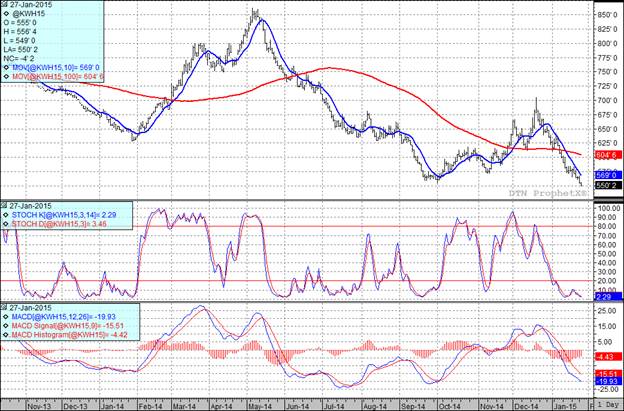Viewport: 624px width, 411px height.
Task: Click the diamond marker beside STOCH D
Action: (x=6, y=224)
